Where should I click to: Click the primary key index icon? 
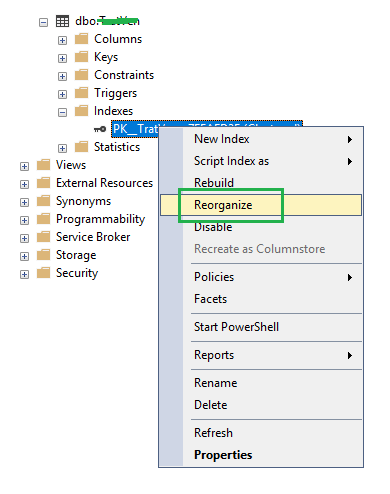(100, 129)
